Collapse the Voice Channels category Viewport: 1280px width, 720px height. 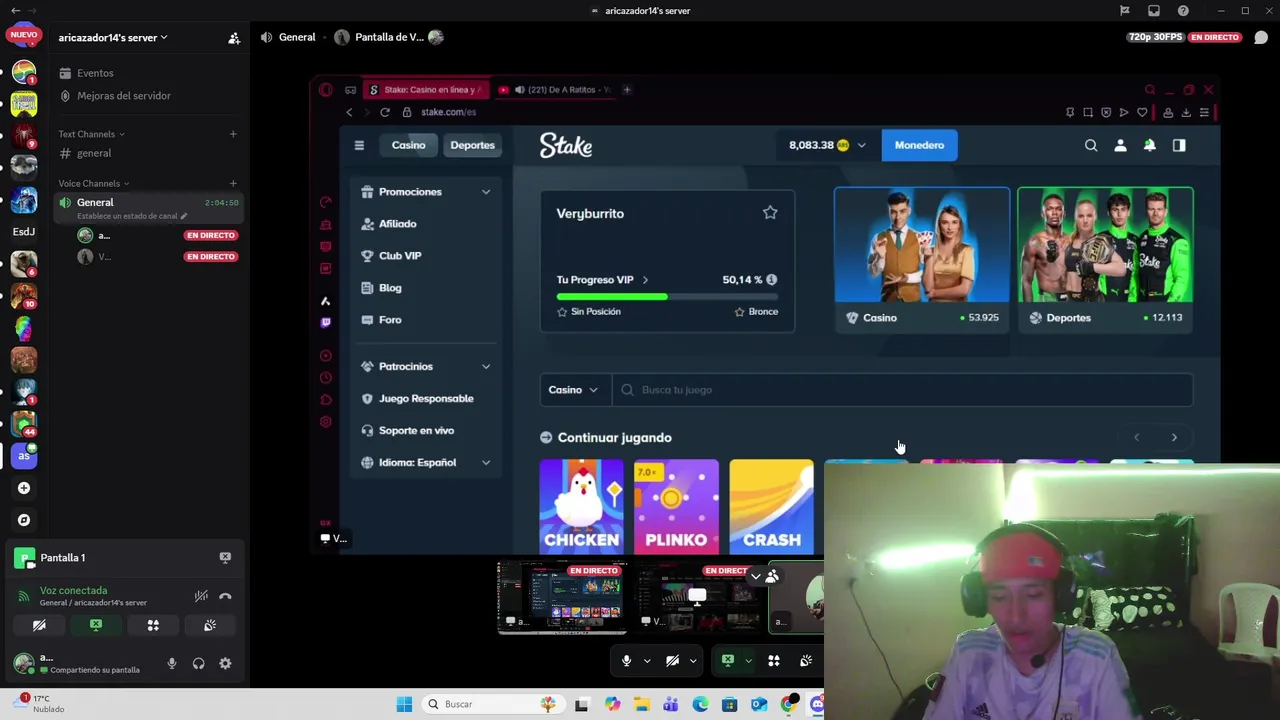pyautogui.click(x=94, y=183)
